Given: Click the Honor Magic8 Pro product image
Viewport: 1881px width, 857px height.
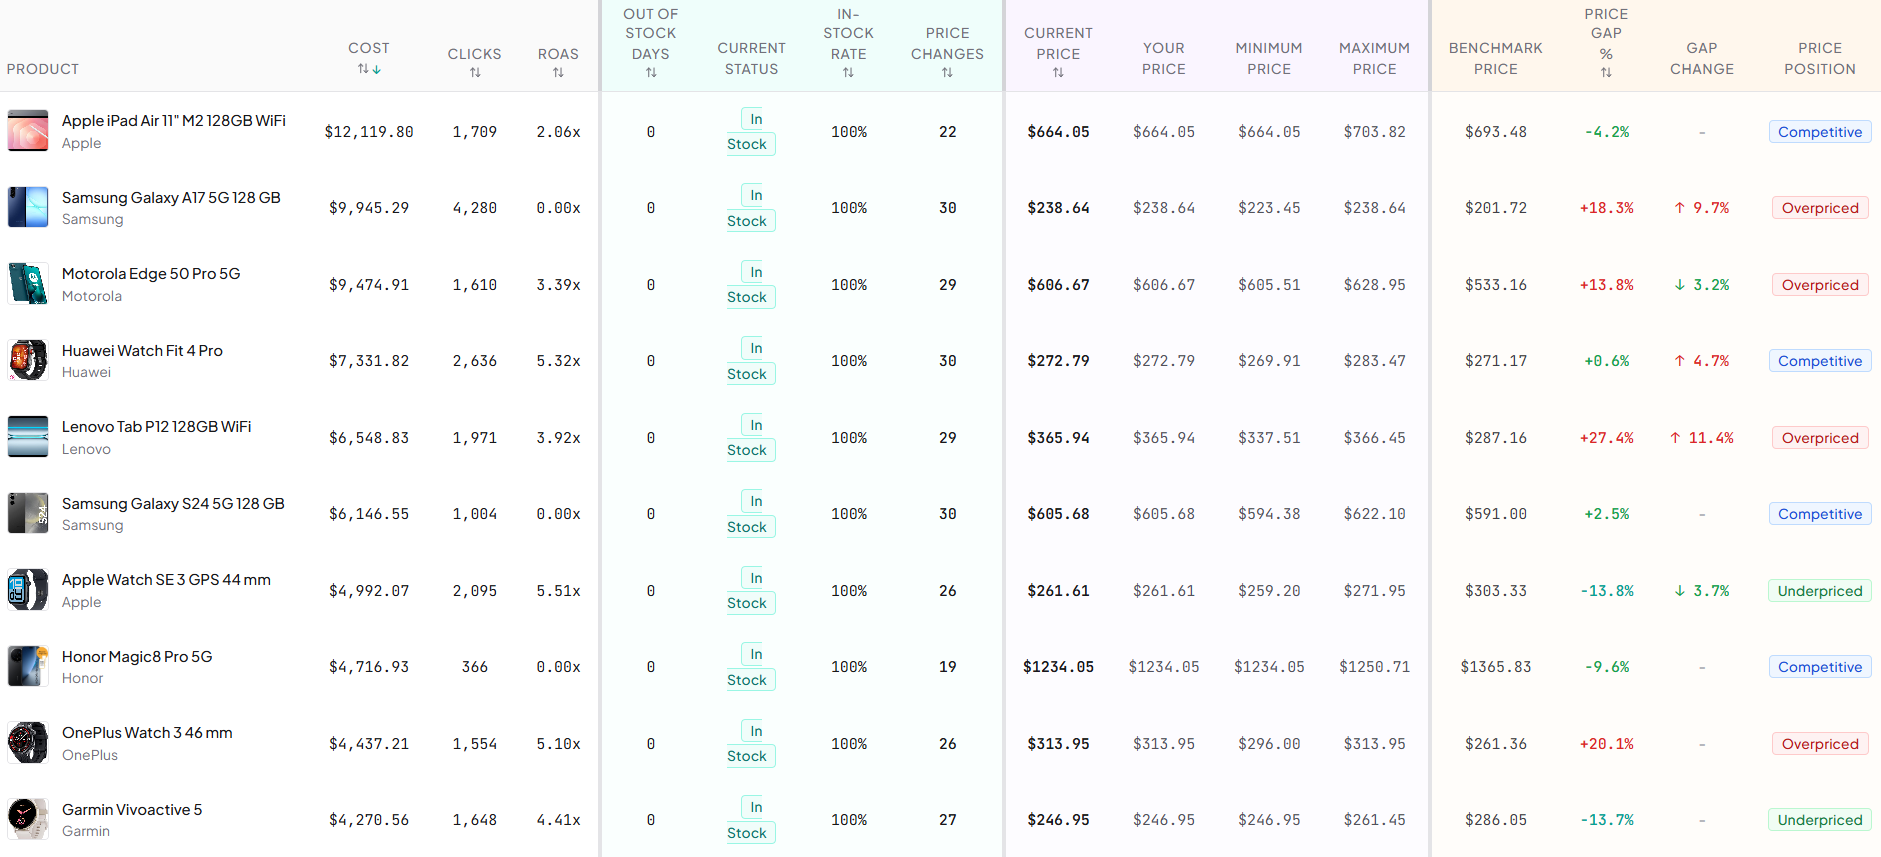Looking at the screenshot, I should pos(27,666).
